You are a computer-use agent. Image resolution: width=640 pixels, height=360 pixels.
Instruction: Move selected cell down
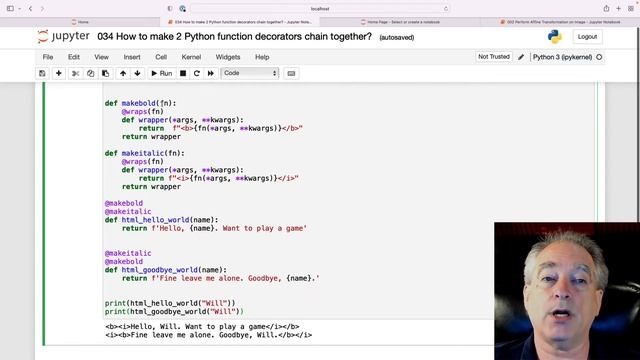138,73
